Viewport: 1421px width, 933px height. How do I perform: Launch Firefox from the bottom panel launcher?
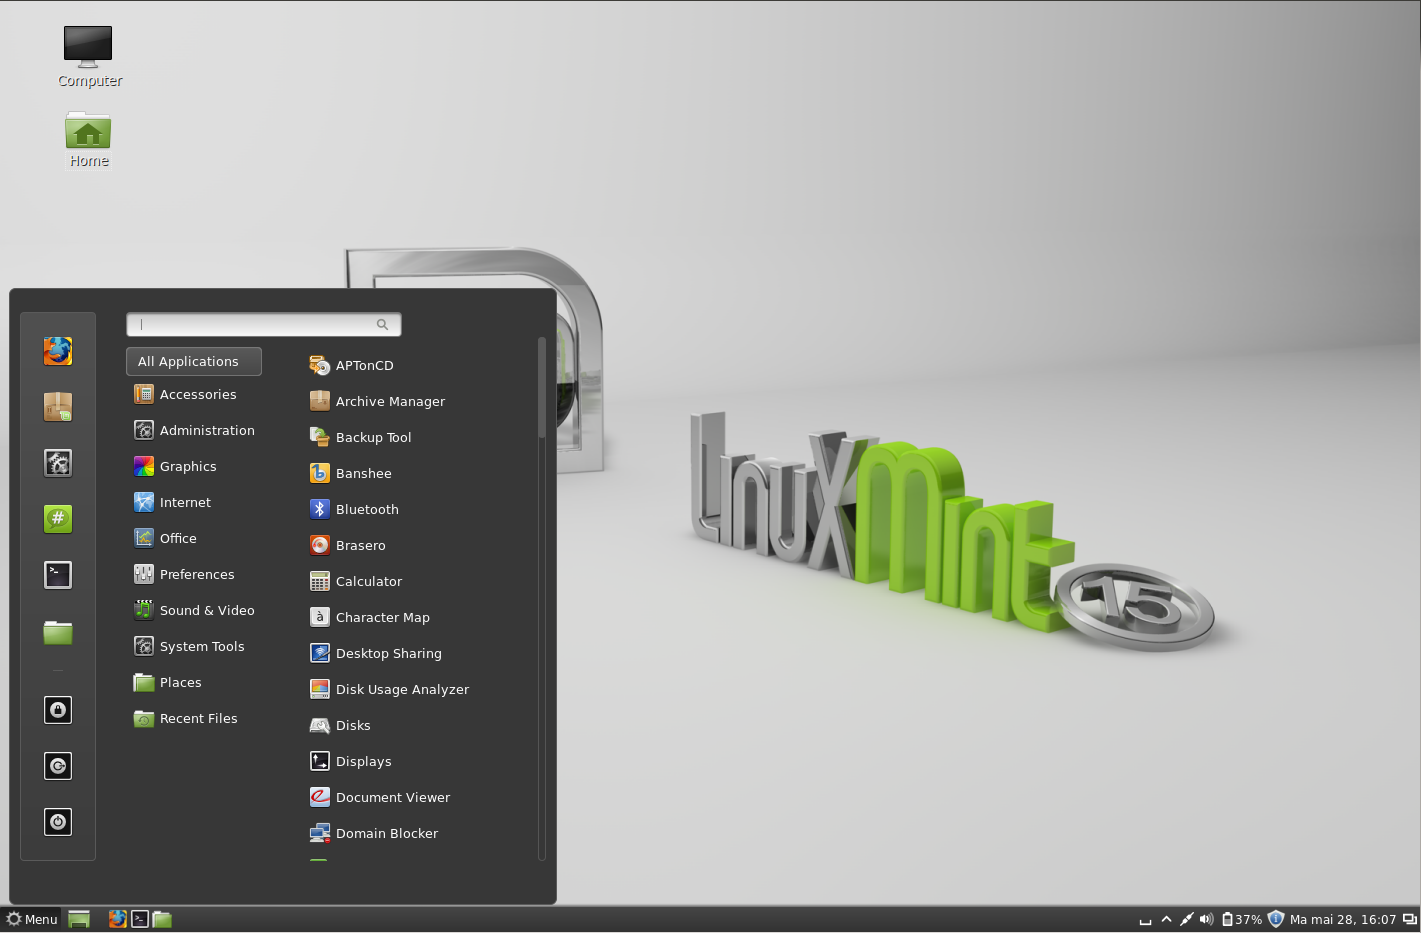118,919
